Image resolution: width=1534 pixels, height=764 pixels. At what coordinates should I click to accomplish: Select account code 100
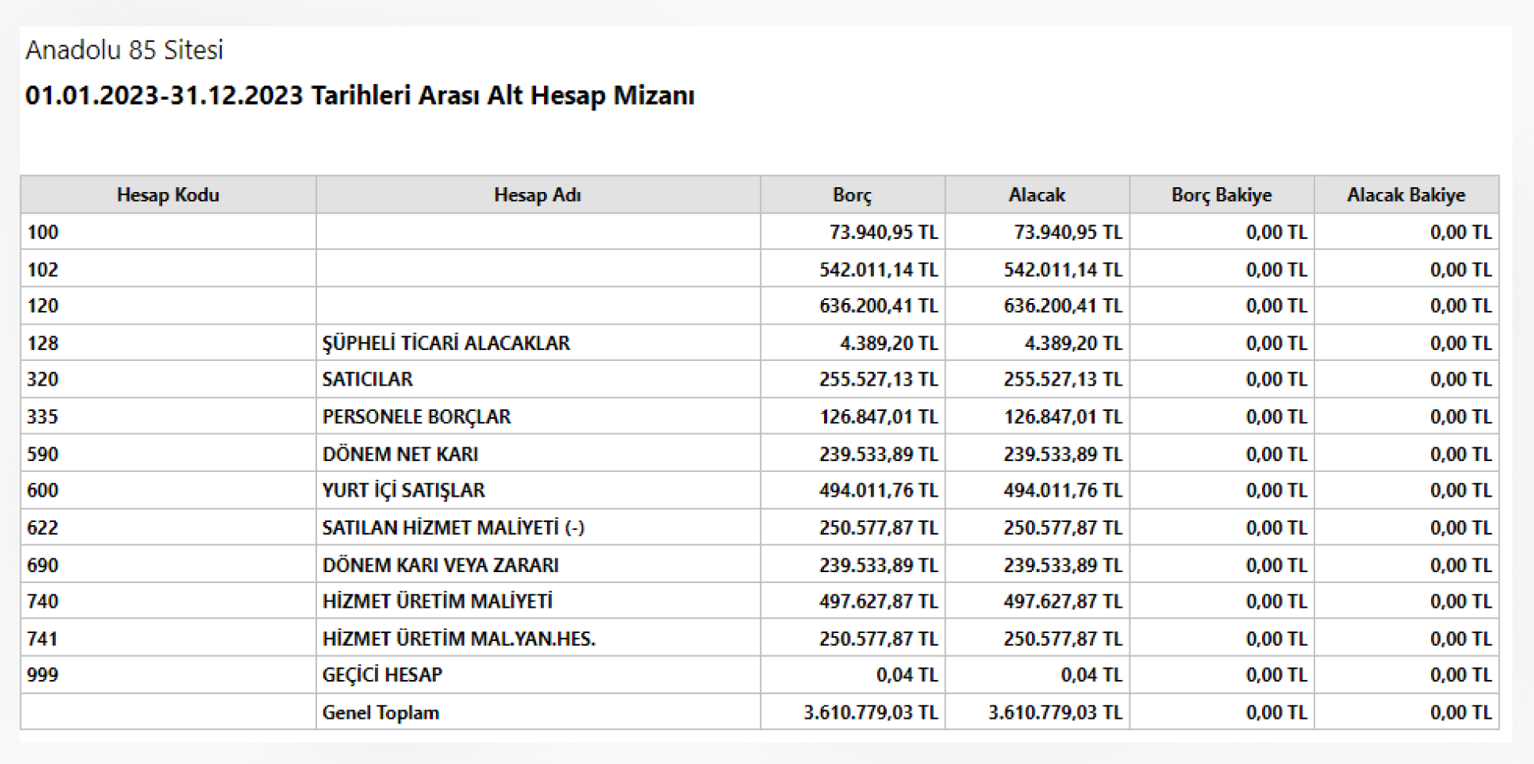point(43,233)
